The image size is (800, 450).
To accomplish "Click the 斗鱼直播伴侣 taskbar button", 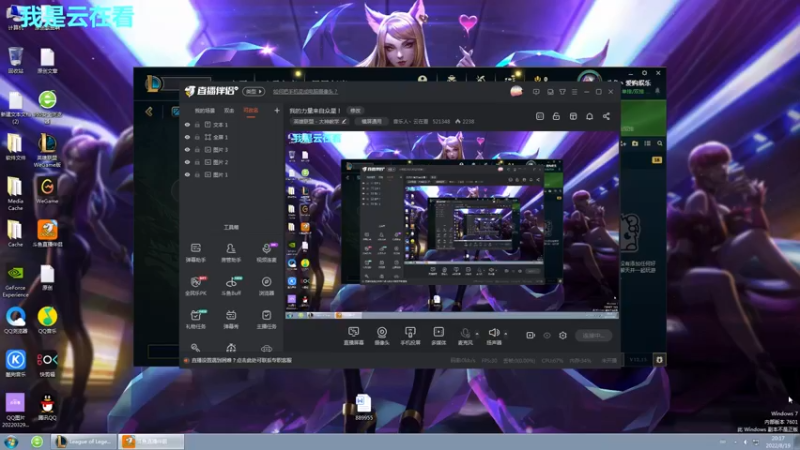I will click(151, 441).
